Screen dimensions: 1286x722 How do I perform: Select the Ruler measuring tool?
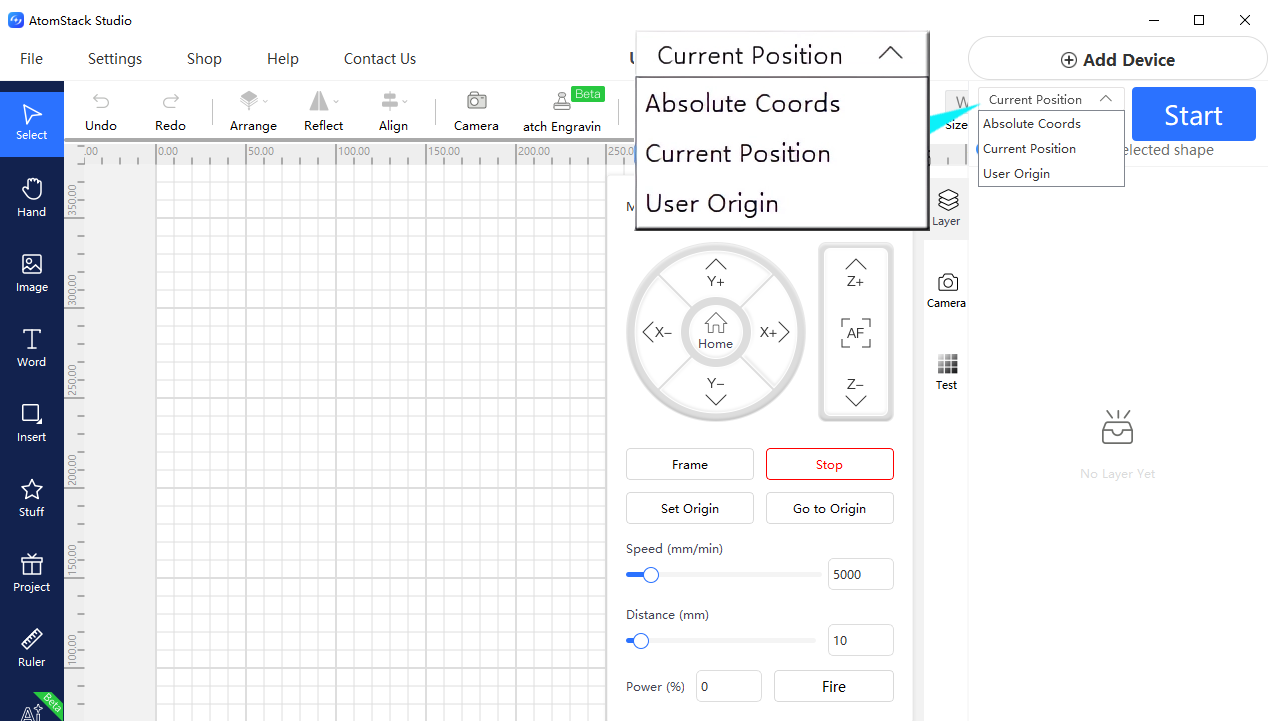point(32,648)
